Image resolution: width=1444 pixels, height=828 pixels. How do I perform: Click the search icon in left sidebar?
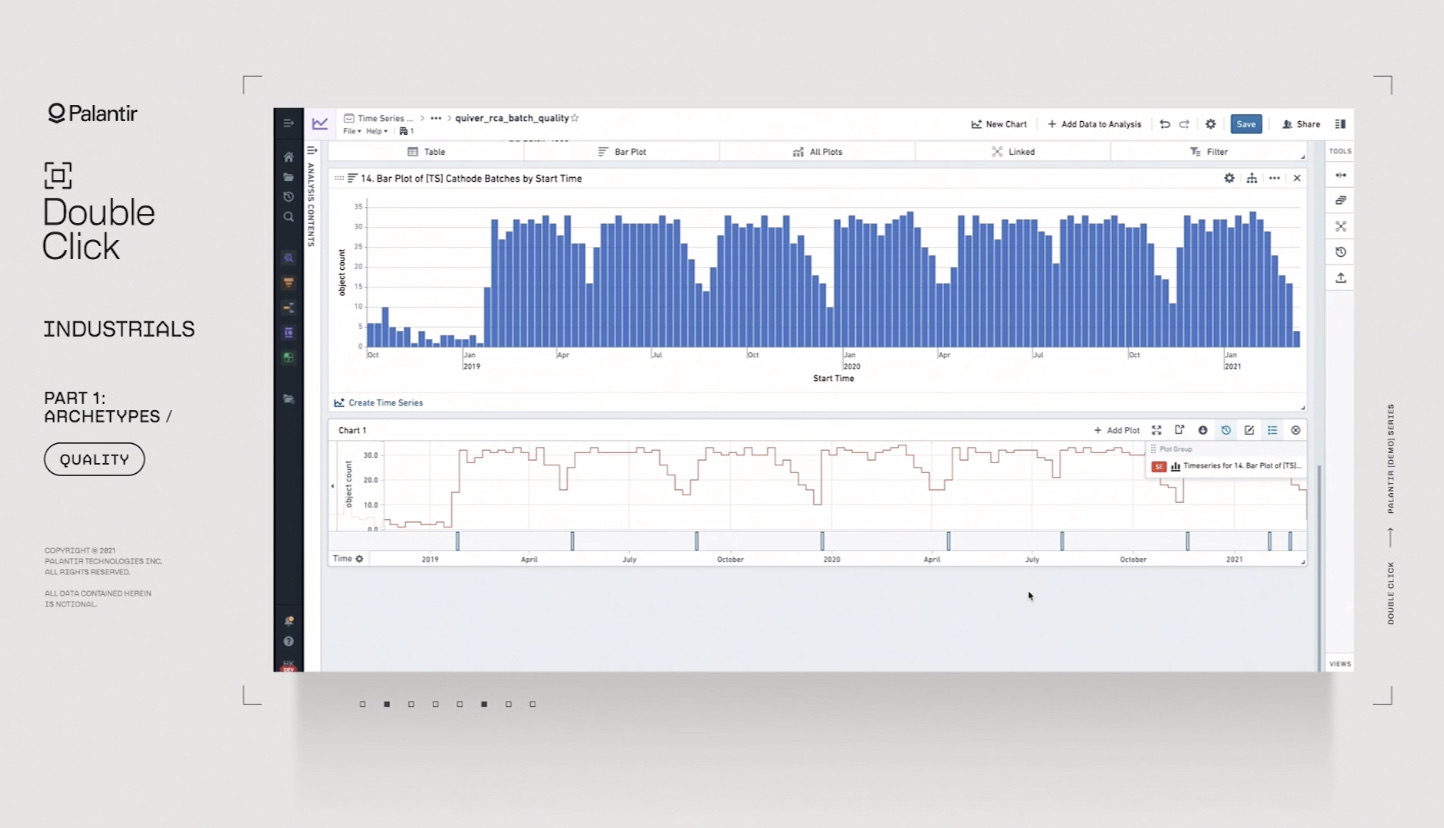[x=288, y=217]
